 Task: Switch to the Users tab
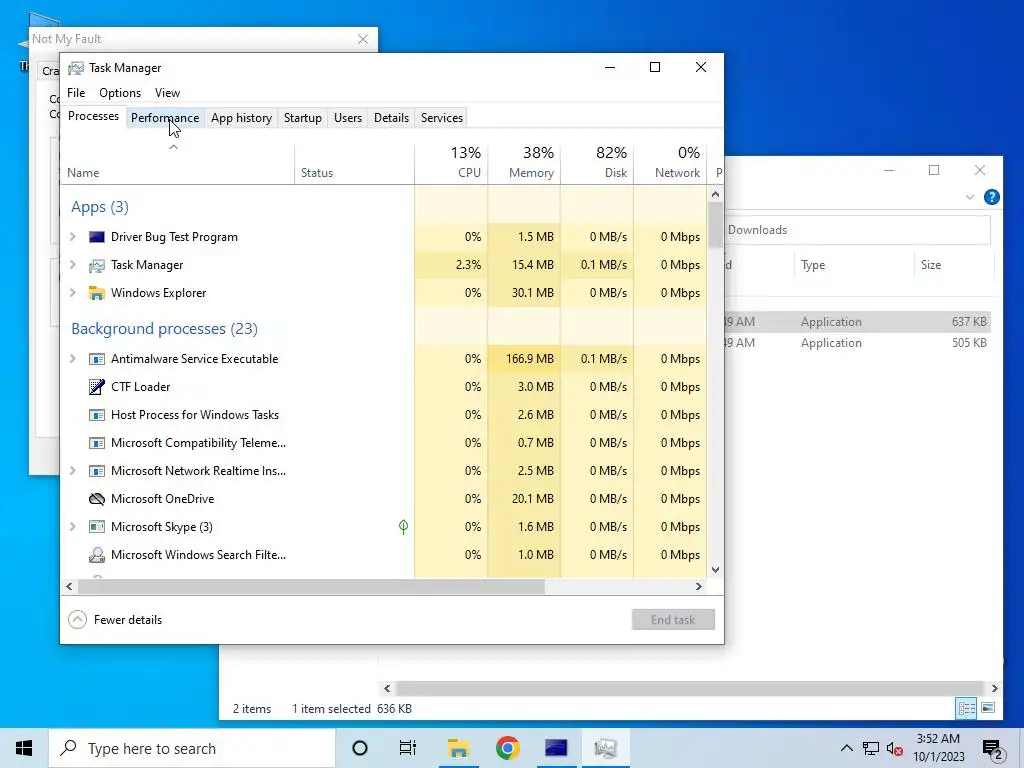click(x=348, y=118)
